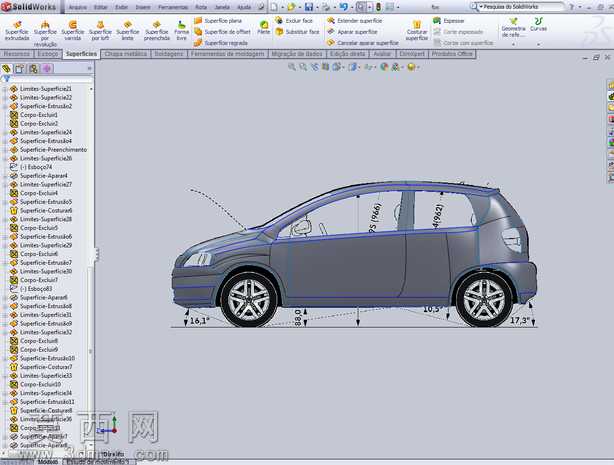Switch to the Recursos tab
The image size is (614, 465).
click(16, 54)
